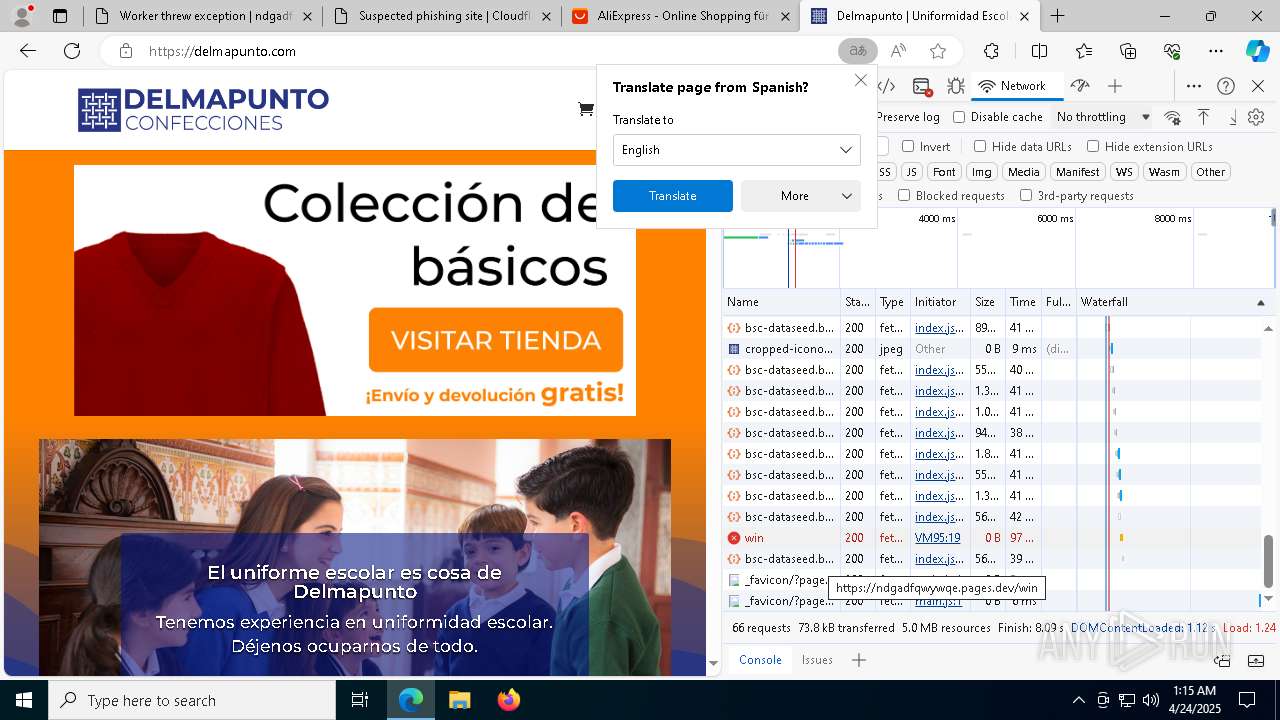Open browser Extensions puzzle icon
The width and height of the screenshot is (1280, 720).
(x=991, y=51)
